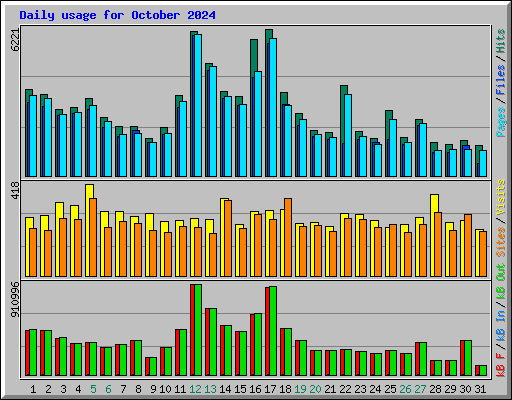Click day 29 on the x-axis

(450, 389)
